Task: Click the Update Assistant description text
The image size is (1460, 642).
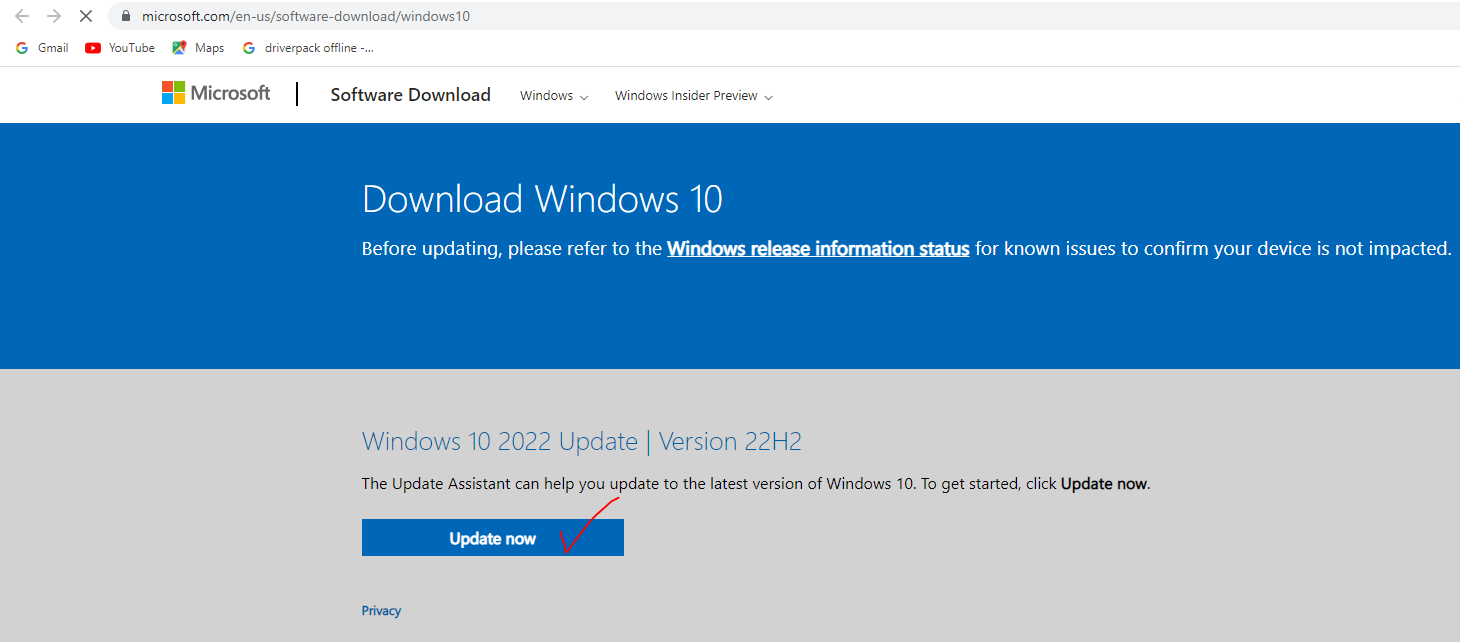Action: (756, 484)
